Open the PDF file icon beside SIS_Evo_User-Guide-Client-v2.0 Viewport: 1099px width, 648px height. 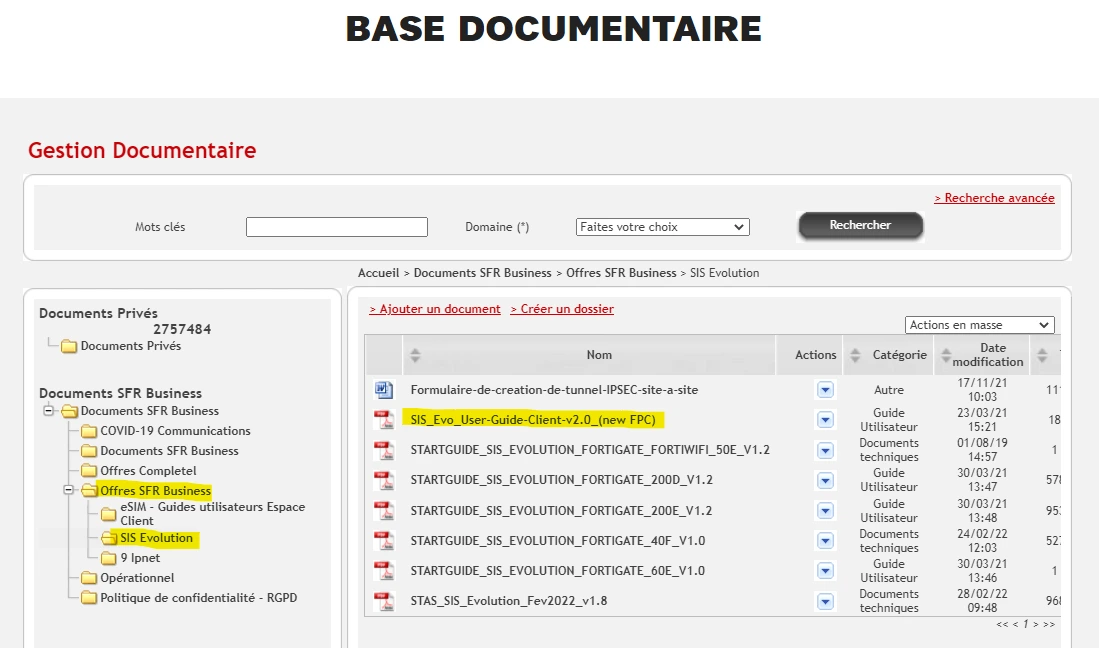tap(383, 420)
